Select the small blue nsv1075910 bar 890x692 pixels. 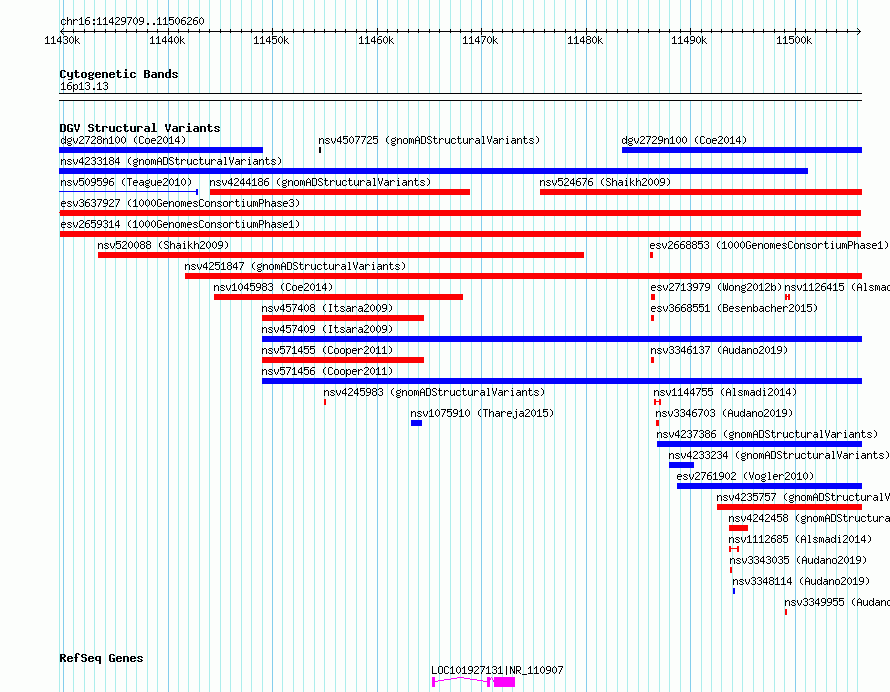click(x=417, y=423)
